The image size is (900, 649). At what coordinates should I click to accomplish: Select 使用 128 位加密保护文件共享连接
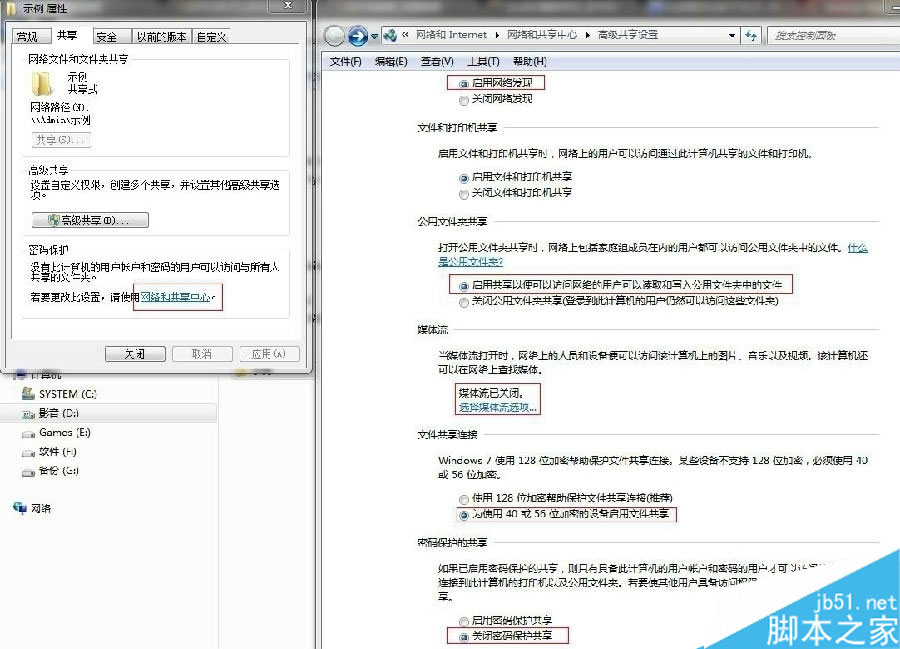[x=462, y=497]
